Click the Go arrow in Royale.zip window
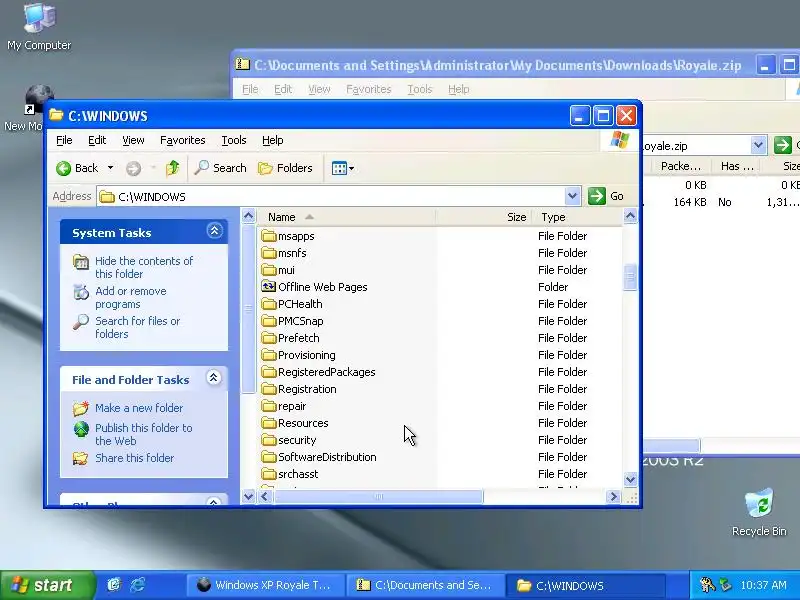Viewport: 800px width, 600px height. tap(782, 145)
